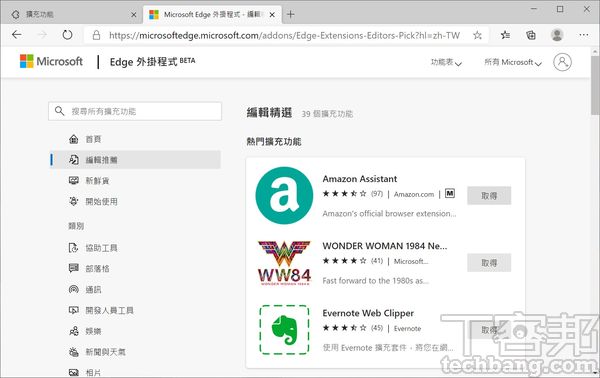The image size is (600, 378).
Task: Expand the 功能表 dropdown
Action: pyautogui.click(x=446, y=62)
